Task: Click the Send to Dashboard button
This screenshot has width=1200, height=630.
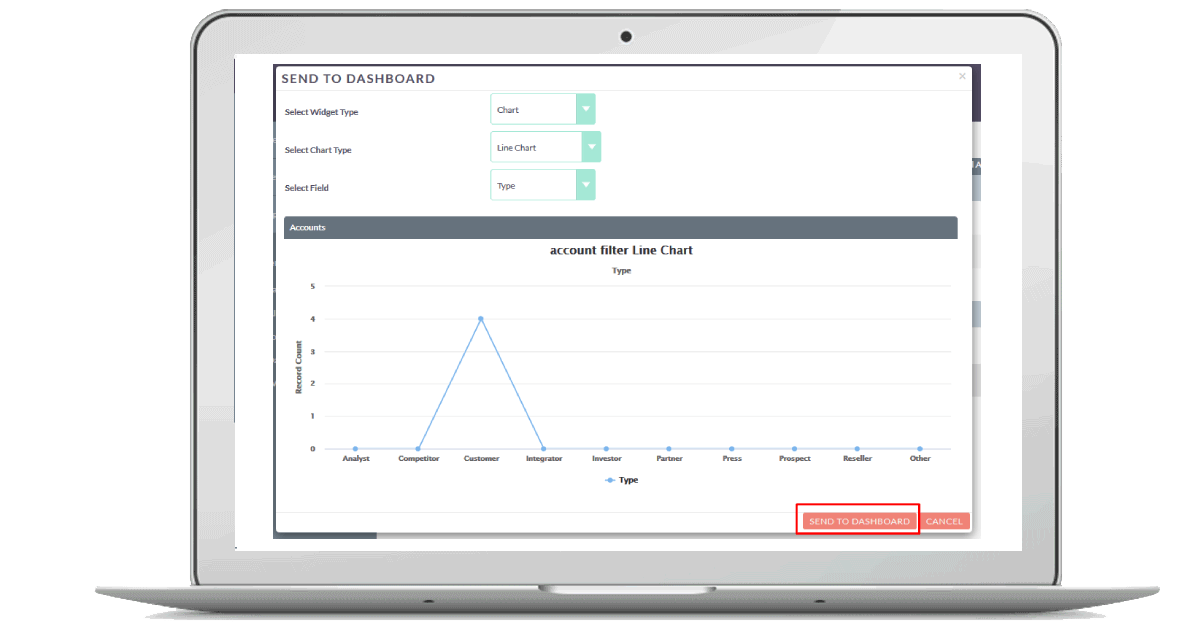Action: click(859, 521)
